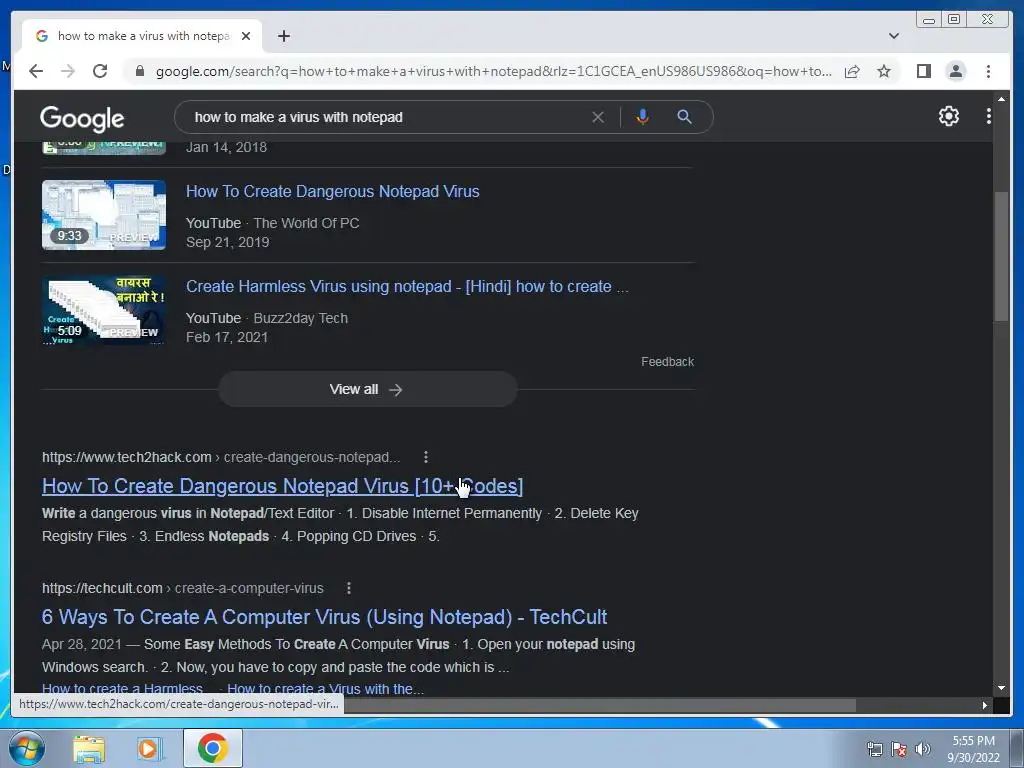Click the taskbar clock showing 5:55 PM
The width and height of the screenshot is (1024, 768).
(x=973, y=749)
